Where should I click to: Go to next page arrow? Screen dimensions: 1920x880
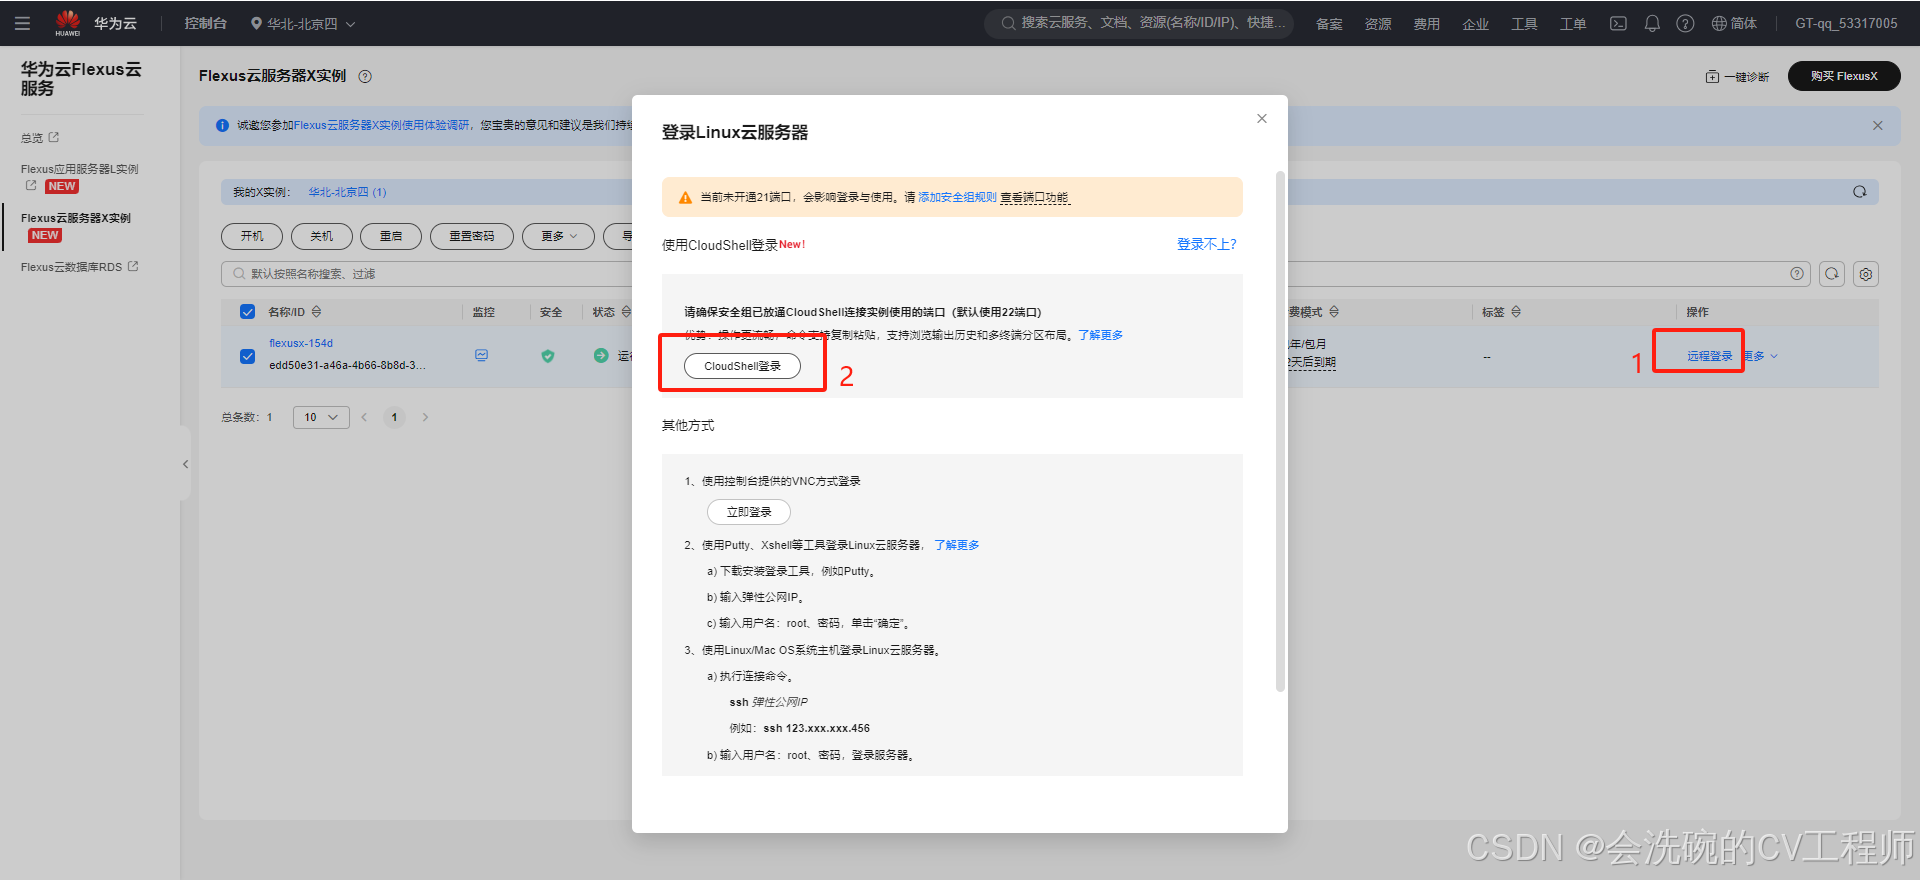425,417
